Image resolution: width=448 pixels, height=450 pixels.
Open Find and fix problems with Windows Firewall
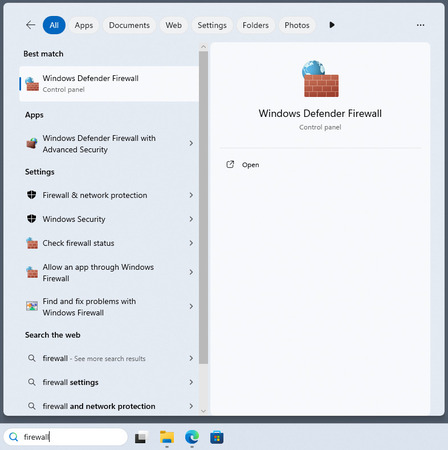click(x=109, y=307)
